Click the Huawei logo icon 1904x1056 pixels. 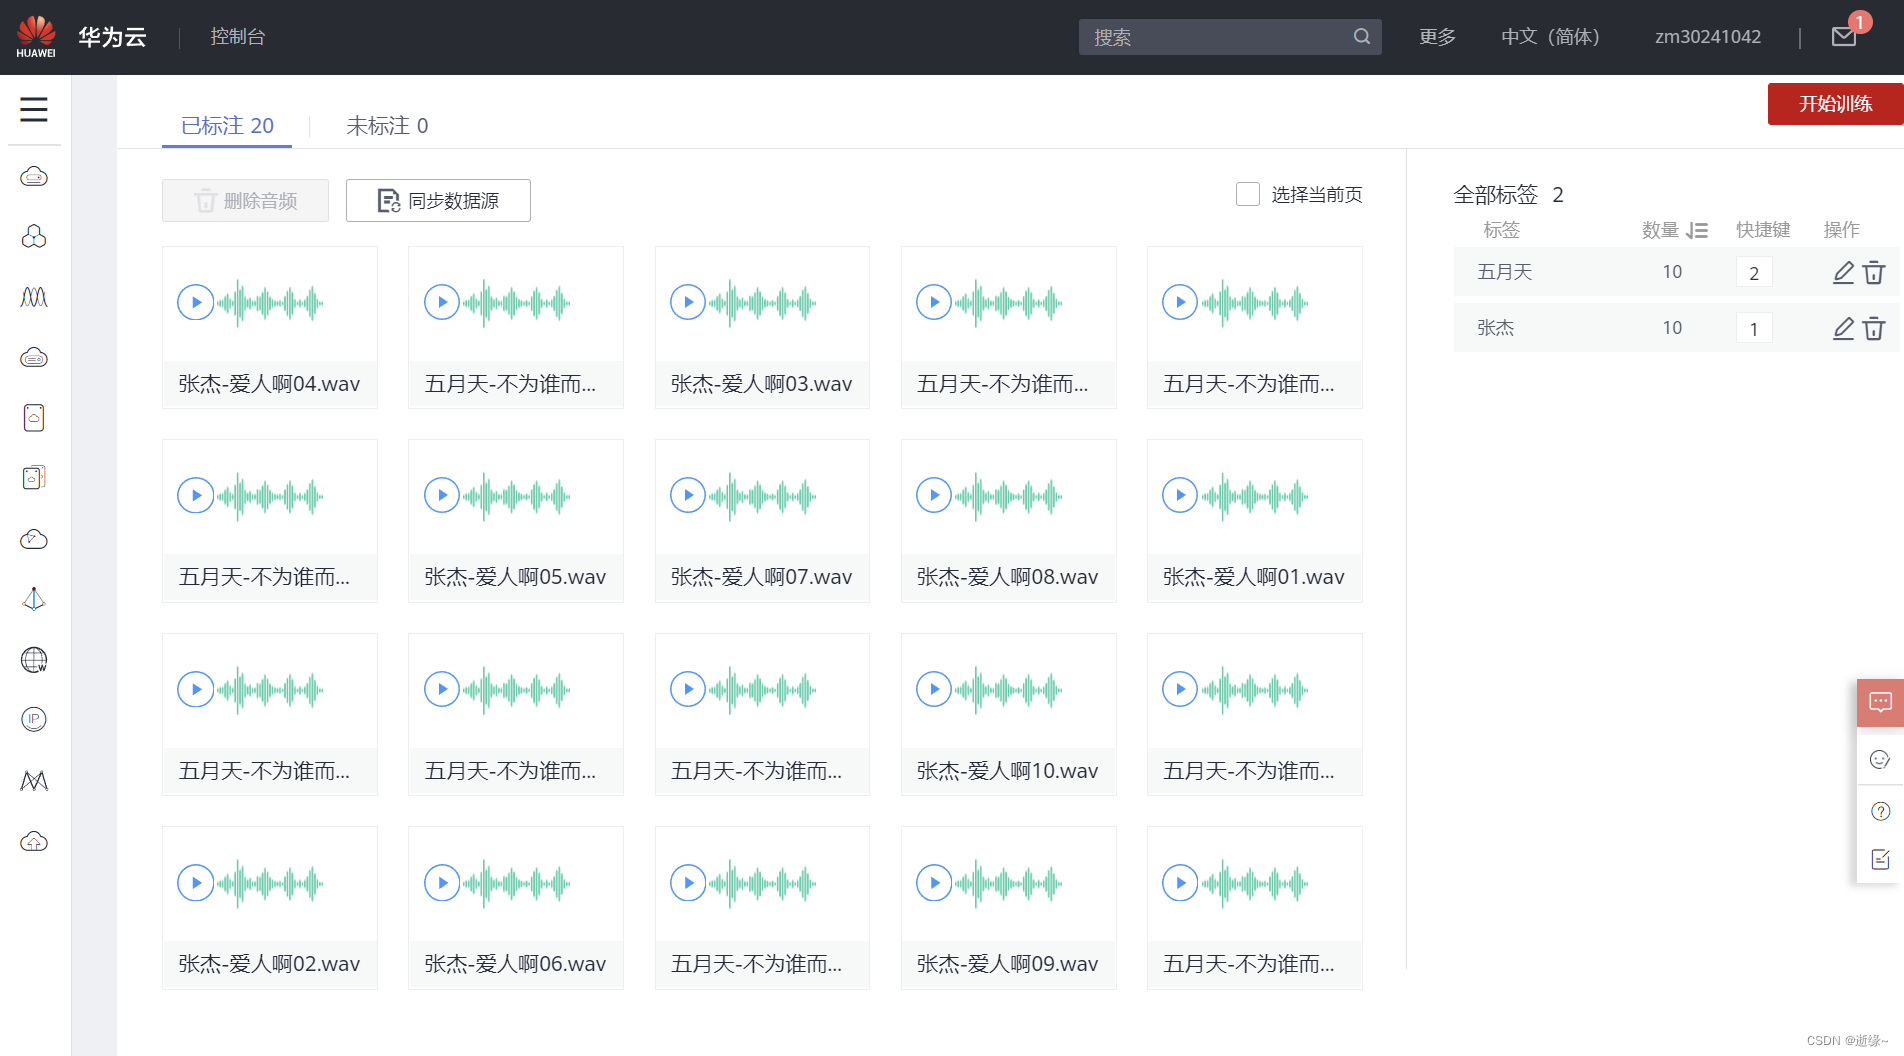click(36, 37)
